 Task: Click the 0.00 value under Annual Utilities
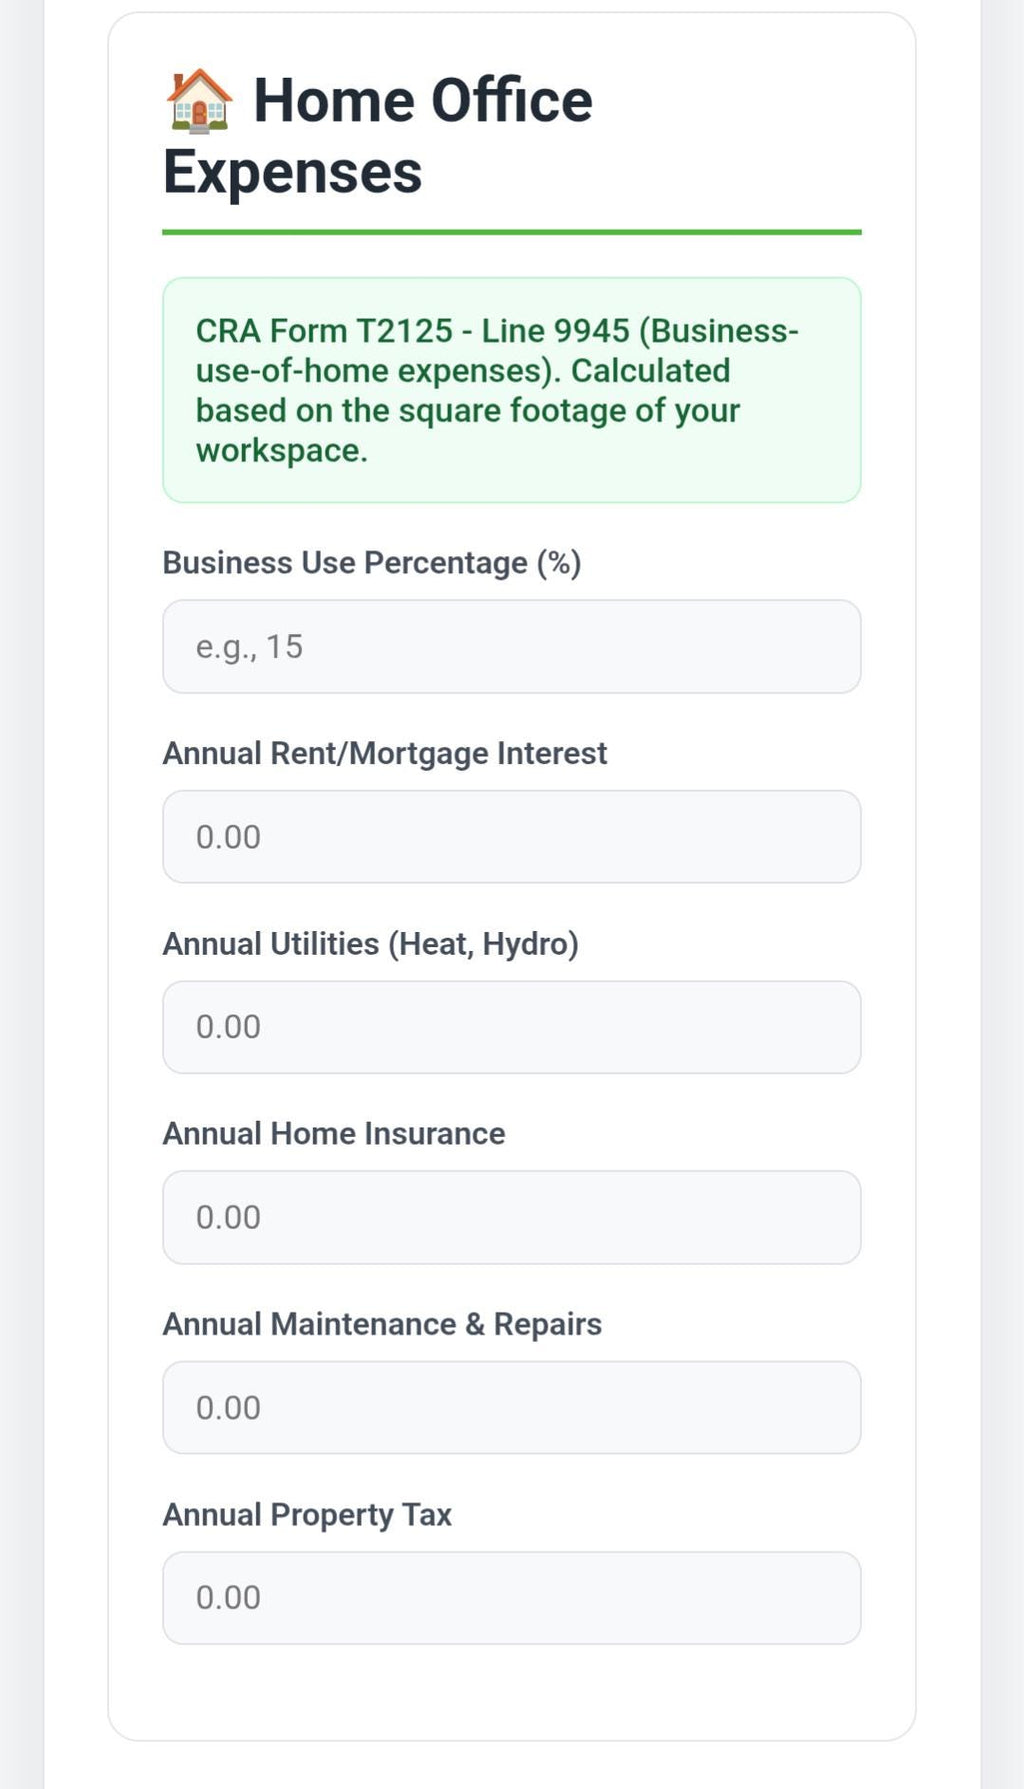point(228,1027)
